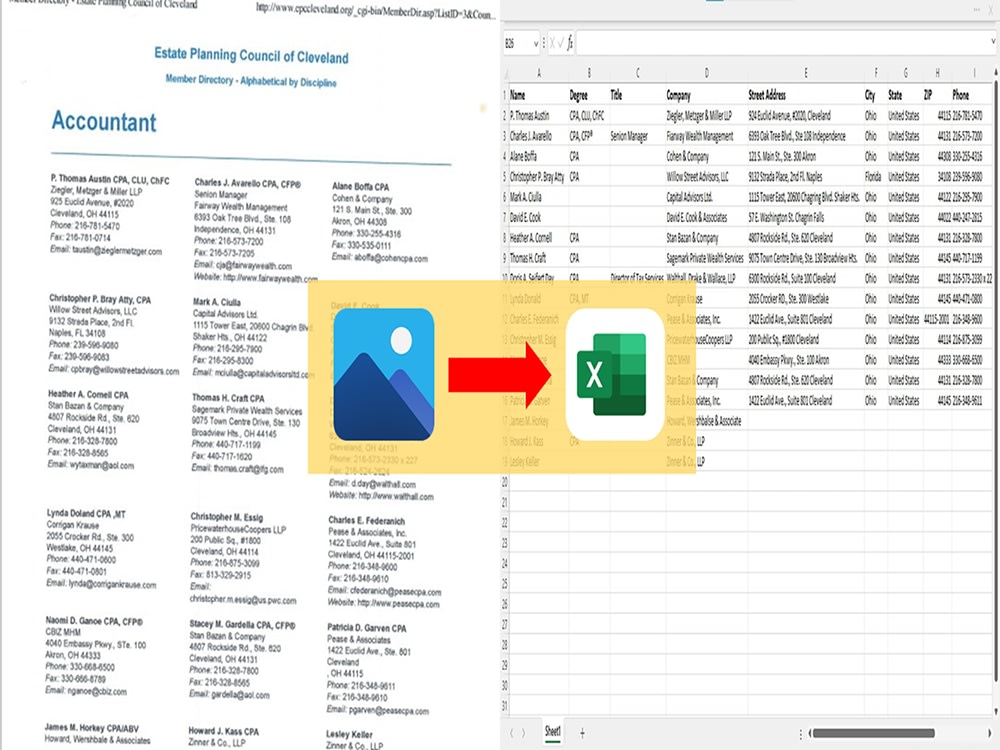Click the 'CPA, CLU, ChFC' degree cell
The height and width of the screenshot is (750, 1000).
click(x=589, y=115)
